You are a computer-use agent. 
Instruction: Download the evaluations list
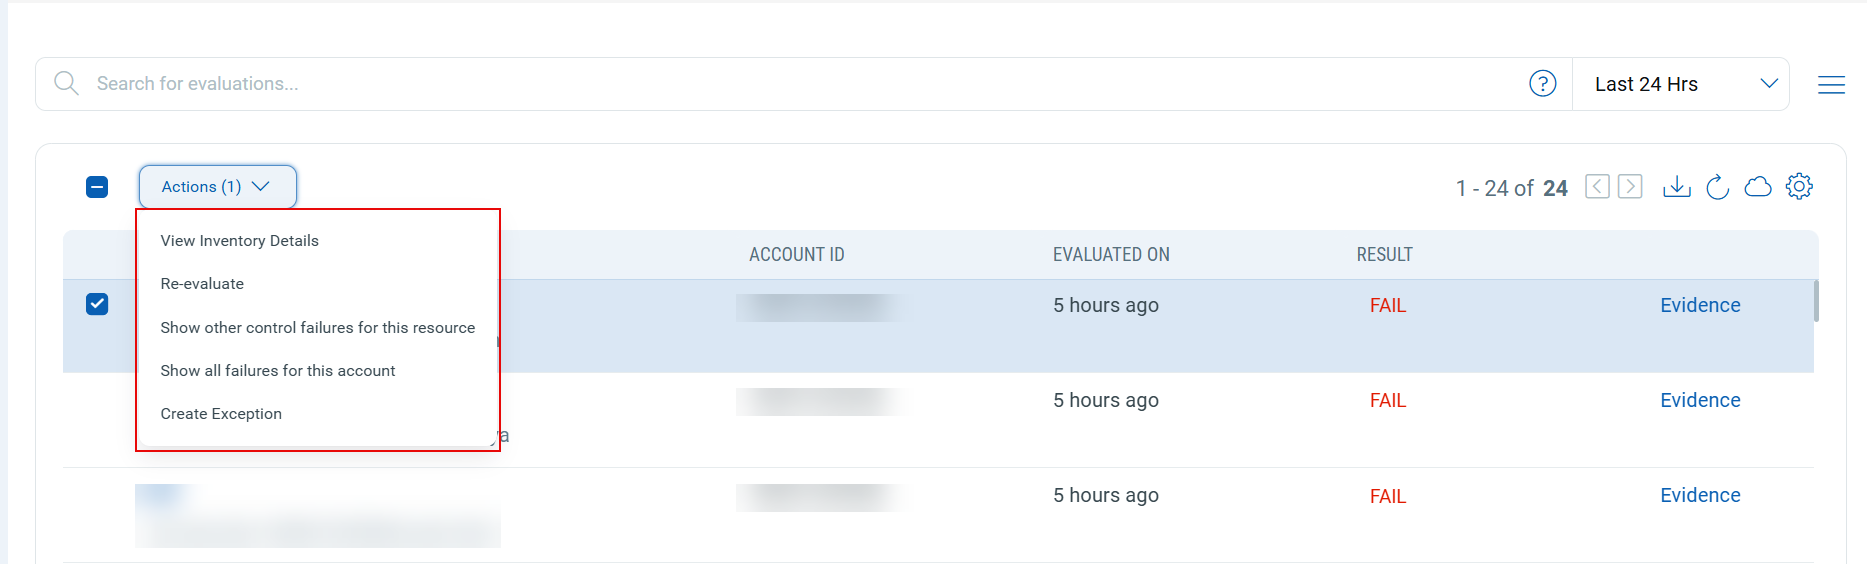[x=1676, y=187]
